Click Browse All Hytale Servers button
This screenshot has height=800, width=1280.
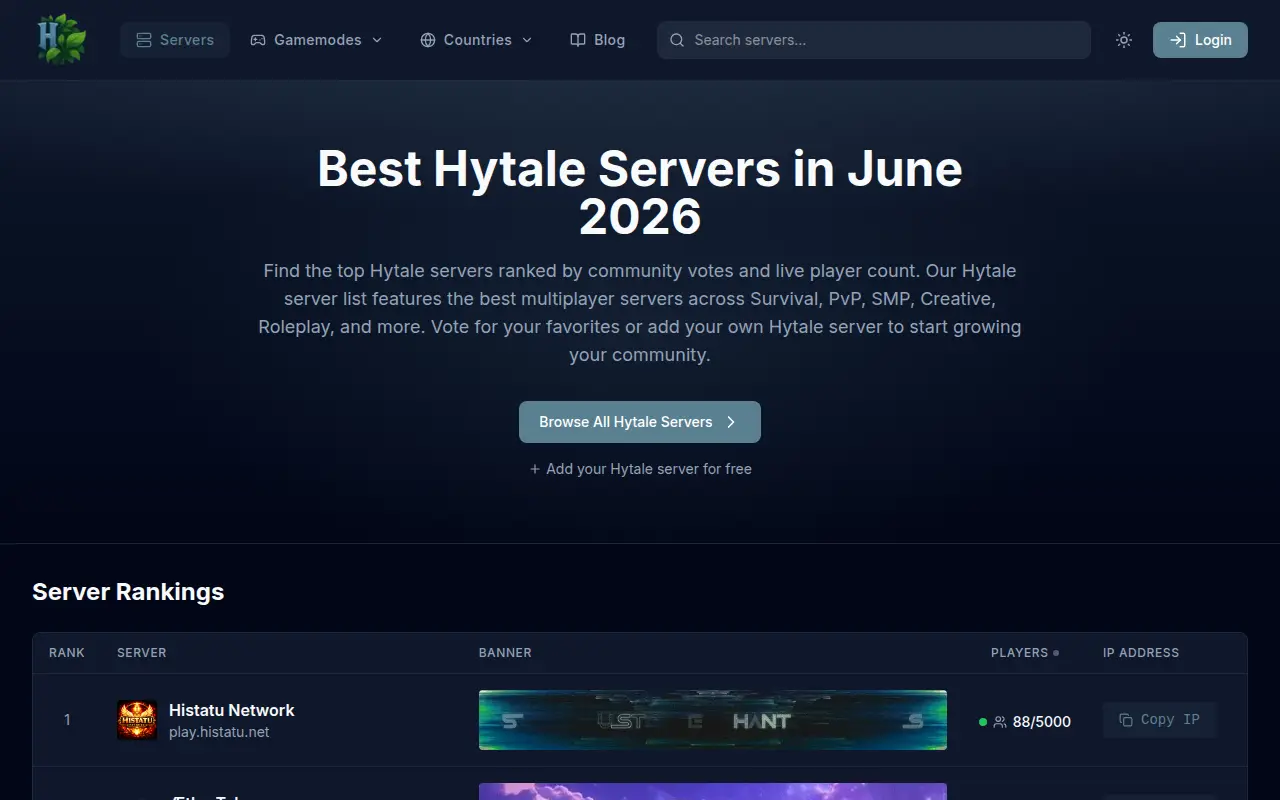pos(640,422)
